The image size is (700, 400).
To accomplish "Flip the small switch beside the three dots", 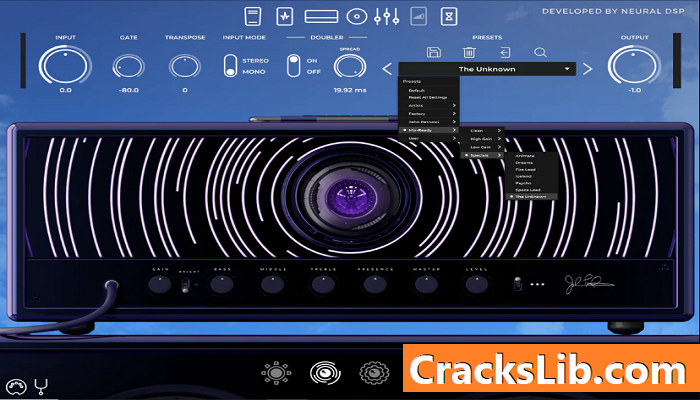I will (517, 284).
